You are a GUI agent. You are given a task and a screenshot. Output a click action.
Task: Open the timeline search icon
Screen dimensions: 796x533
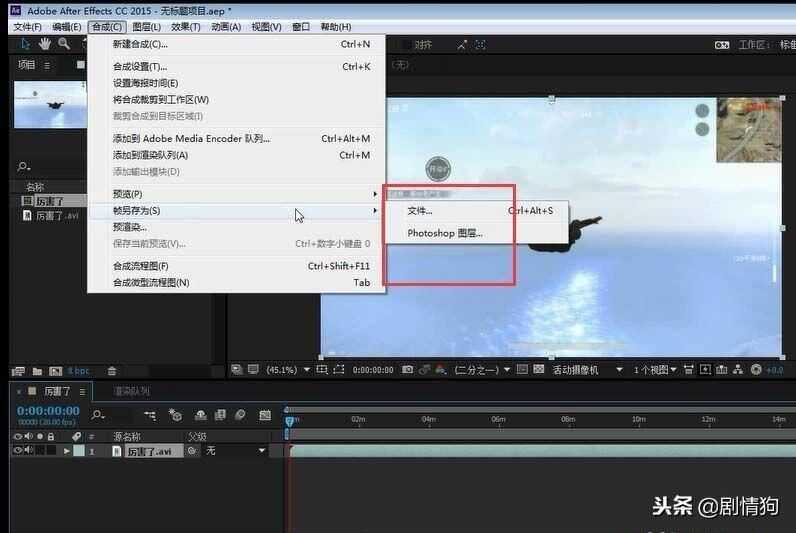pyautogui.click(x=98, y=415)
